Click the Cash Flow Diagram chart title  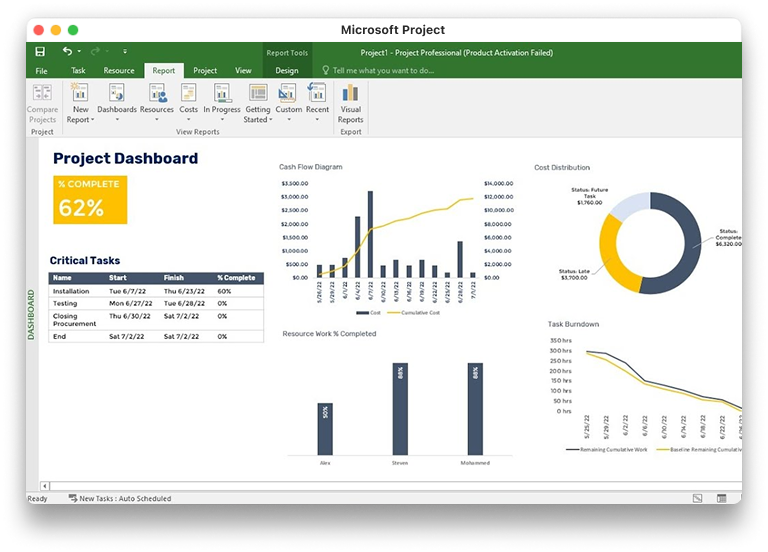311,167
